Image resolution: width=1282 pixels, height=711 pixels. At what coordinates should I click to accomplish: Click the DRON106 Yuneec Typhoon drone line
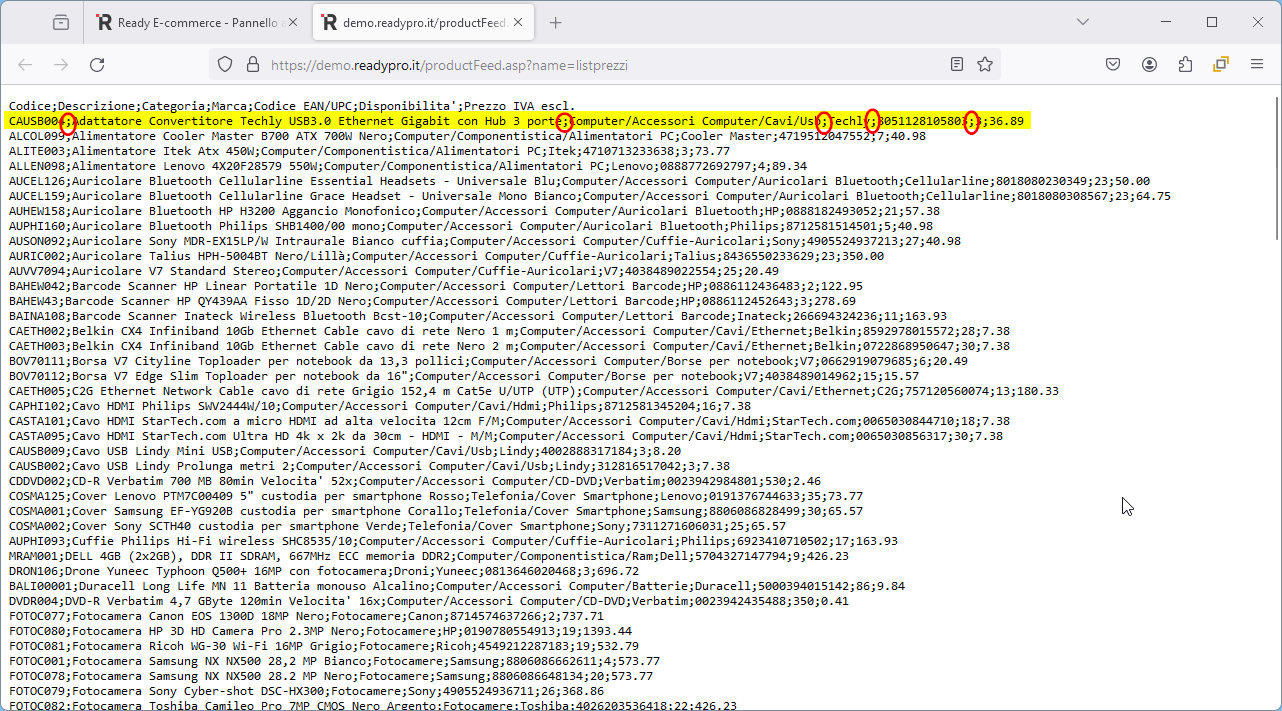click(323, 571)
